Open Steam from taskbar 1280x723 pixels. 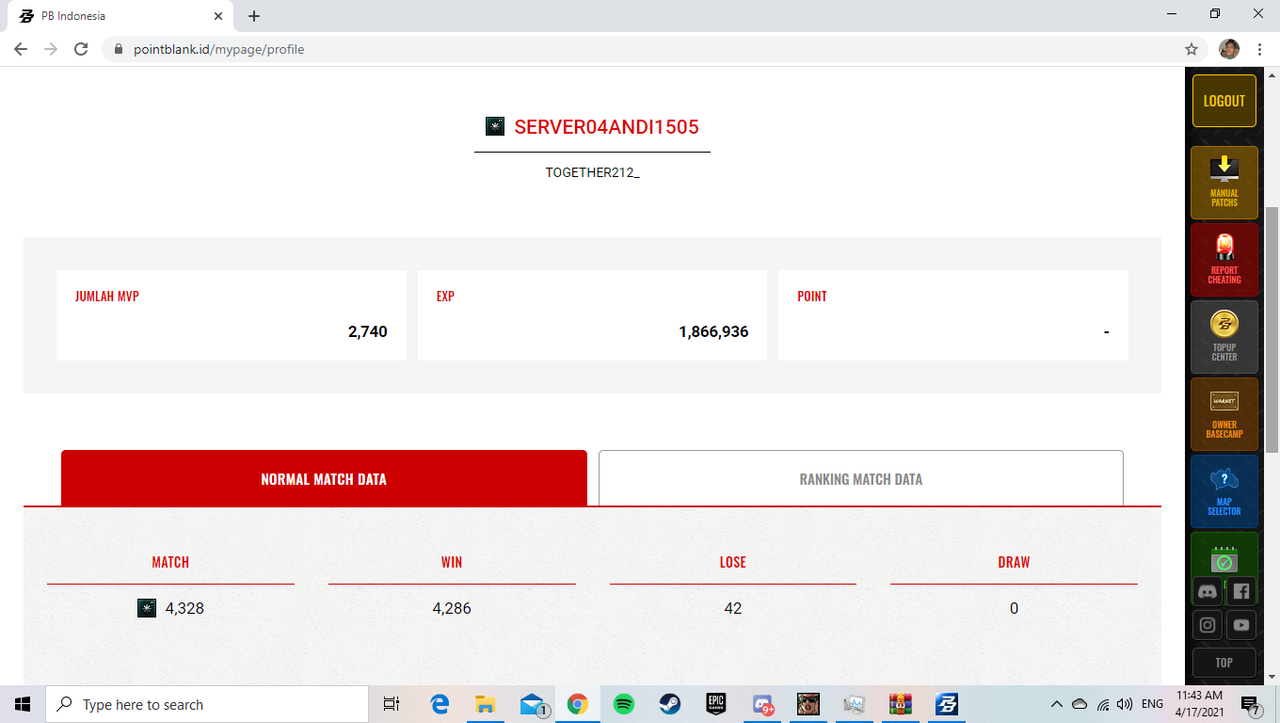tap(670, 704)
